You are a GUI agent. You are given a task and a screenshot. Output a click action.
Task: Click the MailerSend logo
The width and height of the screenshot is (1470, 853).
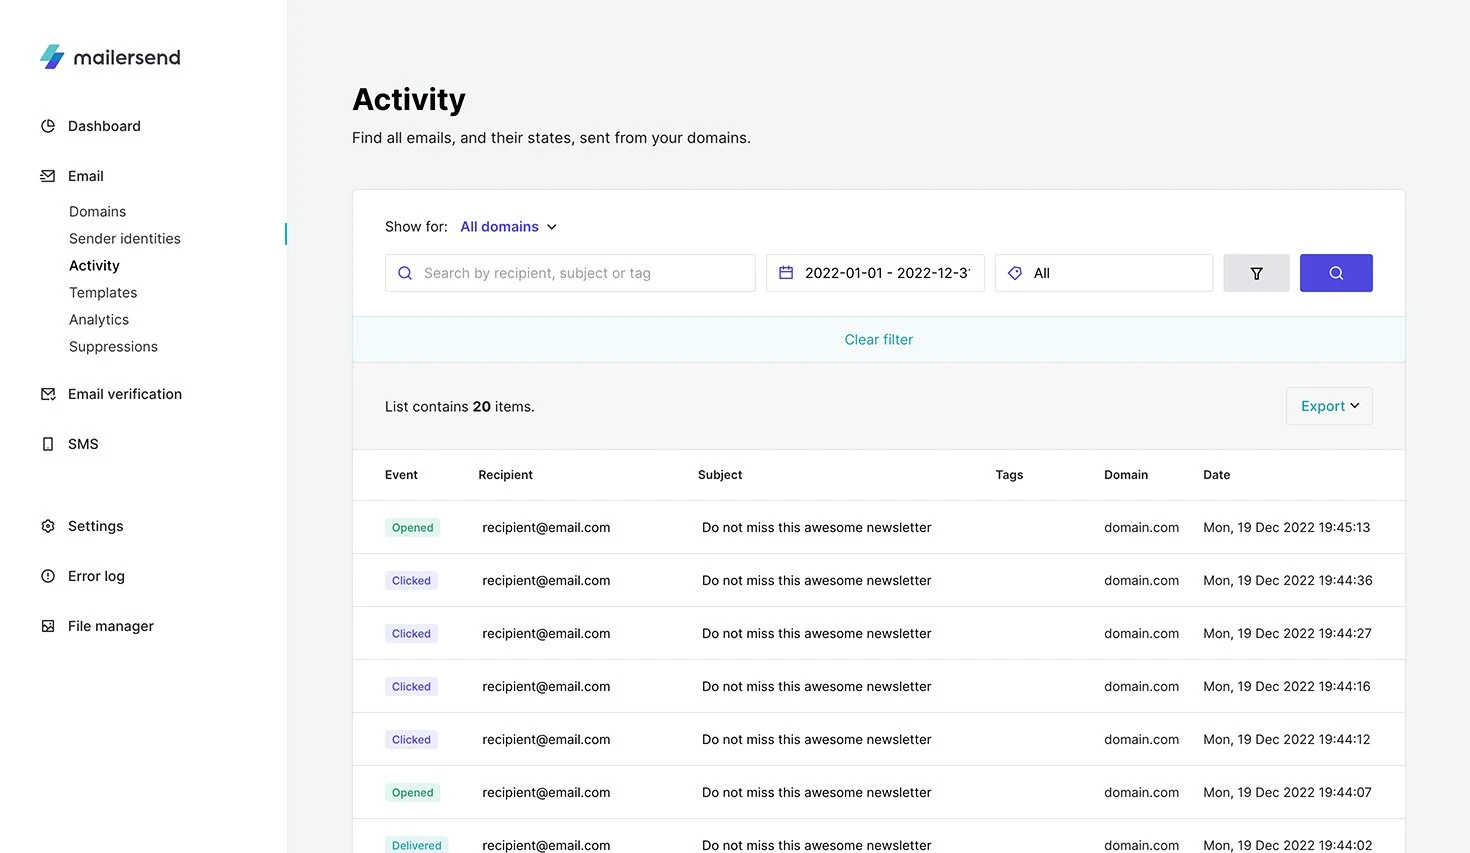pyautogui.click(x=110, y=57)
